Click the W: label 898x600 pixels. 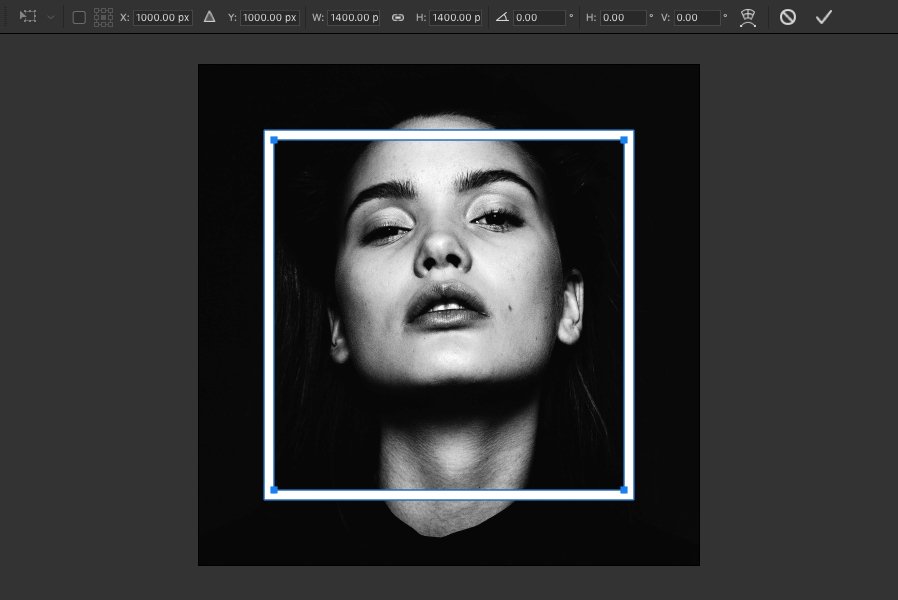coord(318,18)
